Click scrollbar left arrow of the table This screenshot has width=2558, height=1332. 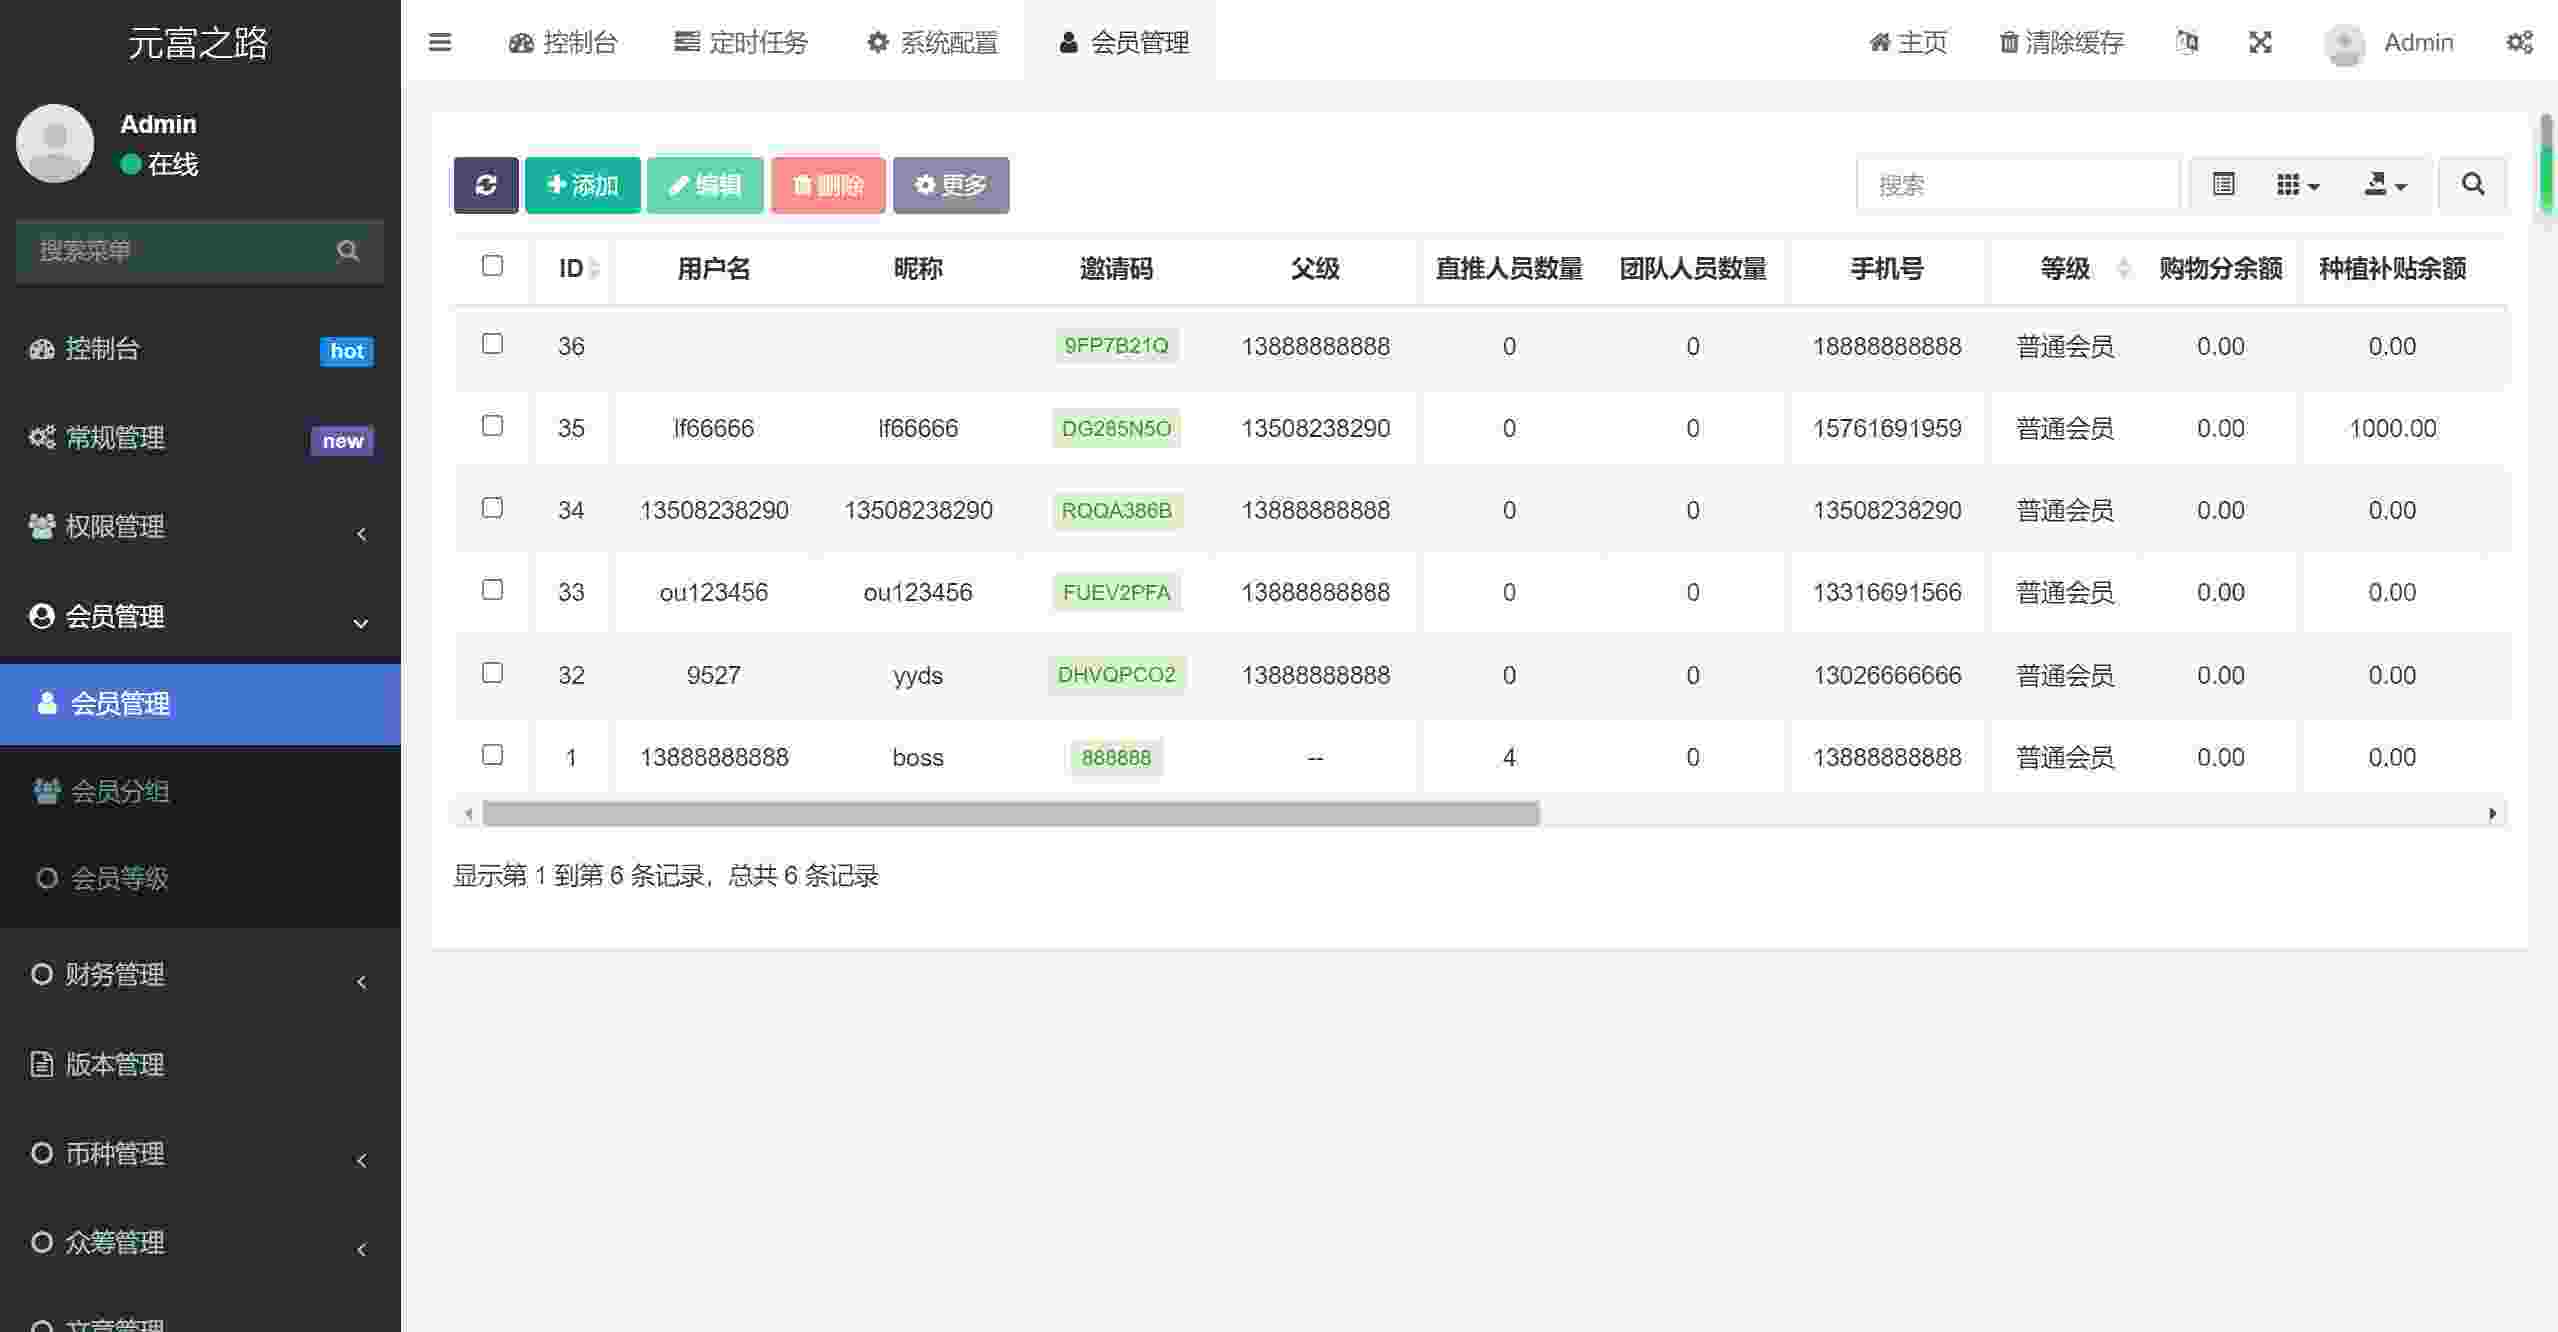468,814
